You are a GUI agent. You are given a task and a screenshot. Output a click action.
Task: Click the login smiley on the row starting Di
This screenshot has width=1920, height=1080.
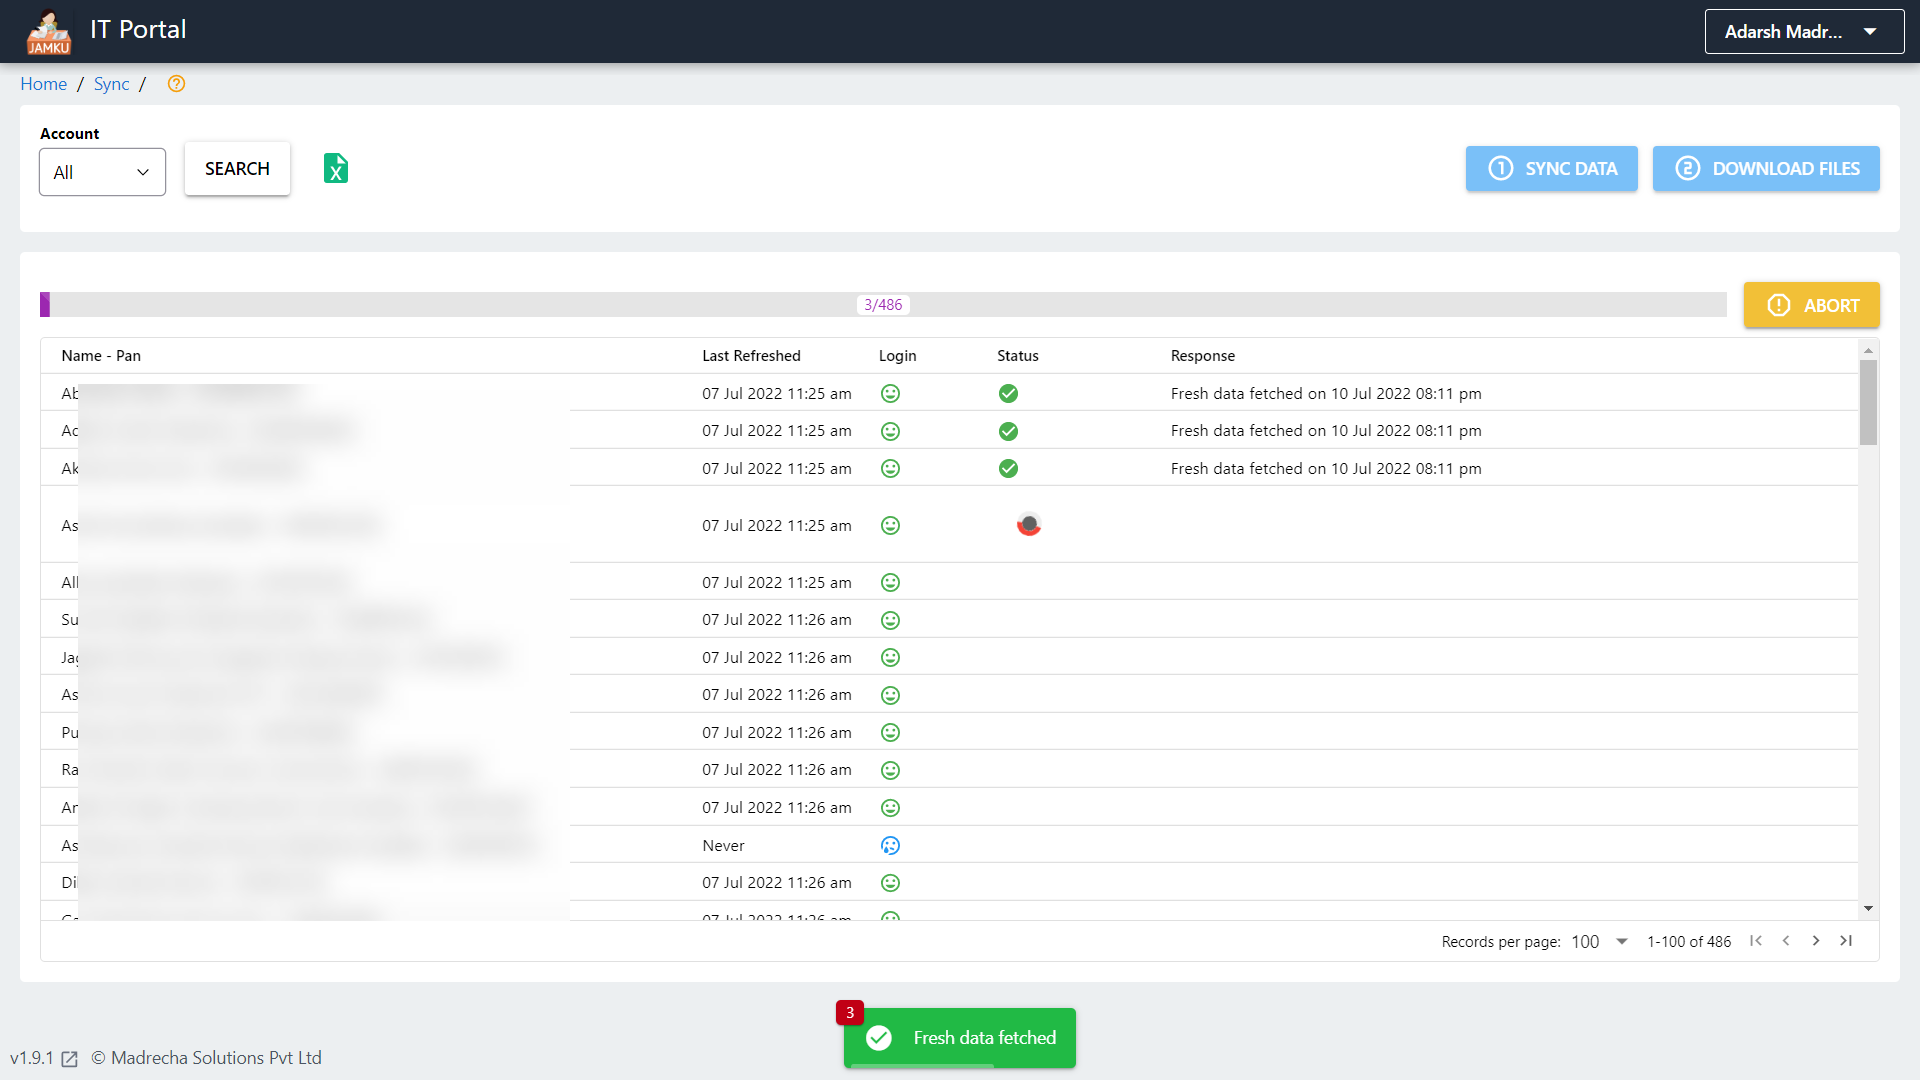point(890,882)
